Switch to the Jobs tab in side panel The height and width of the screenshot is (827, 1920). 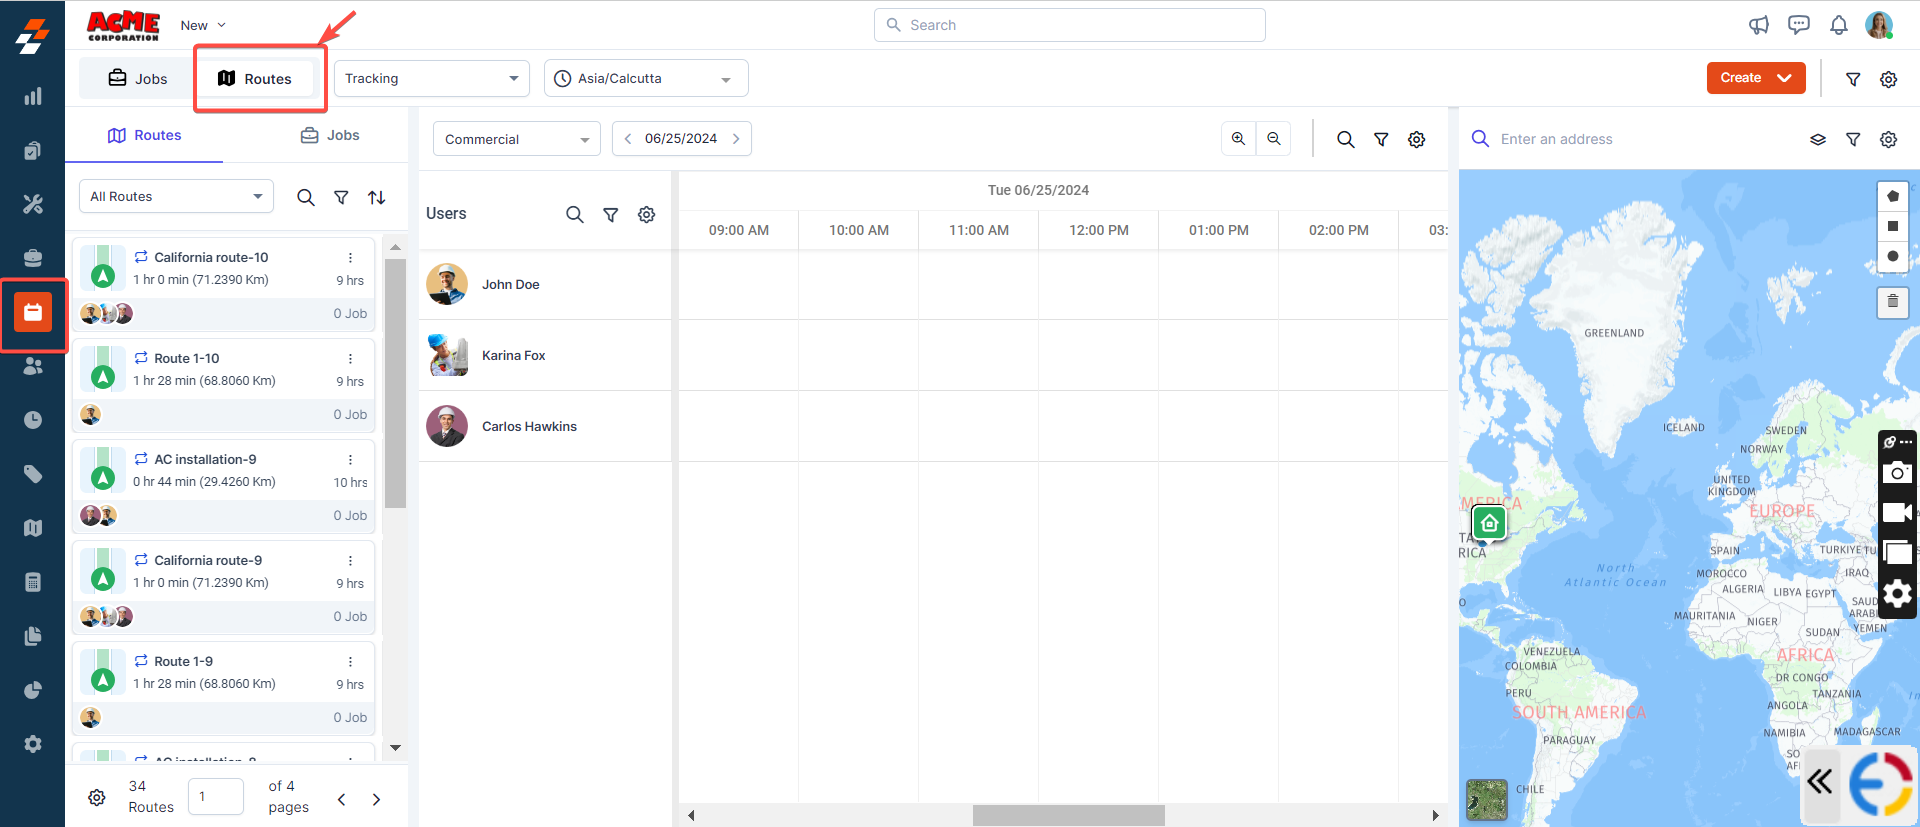tap(330, 135)
